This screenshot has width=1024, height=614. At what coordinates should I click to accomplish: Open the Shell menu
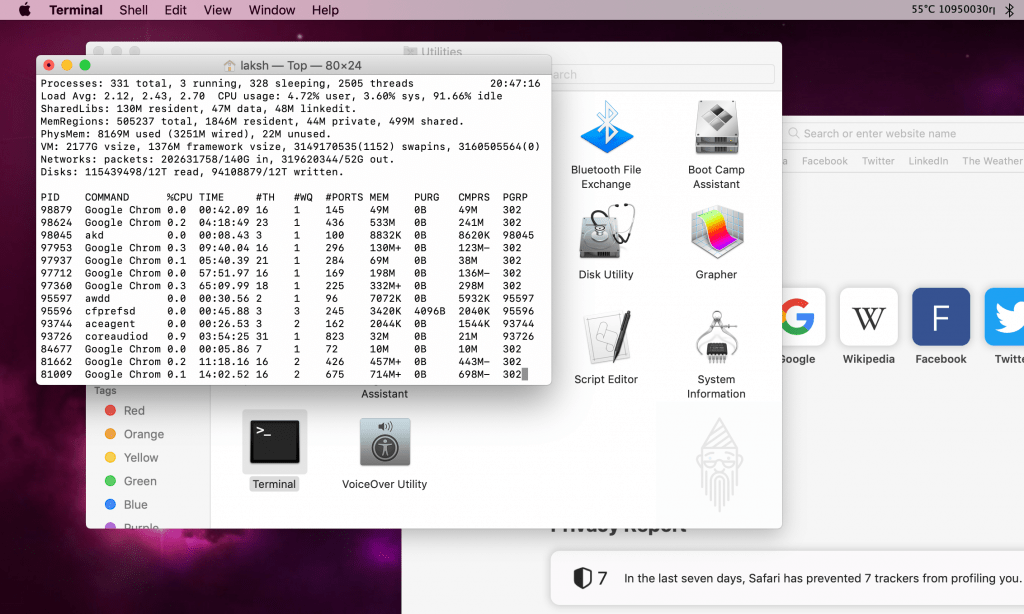133,10
